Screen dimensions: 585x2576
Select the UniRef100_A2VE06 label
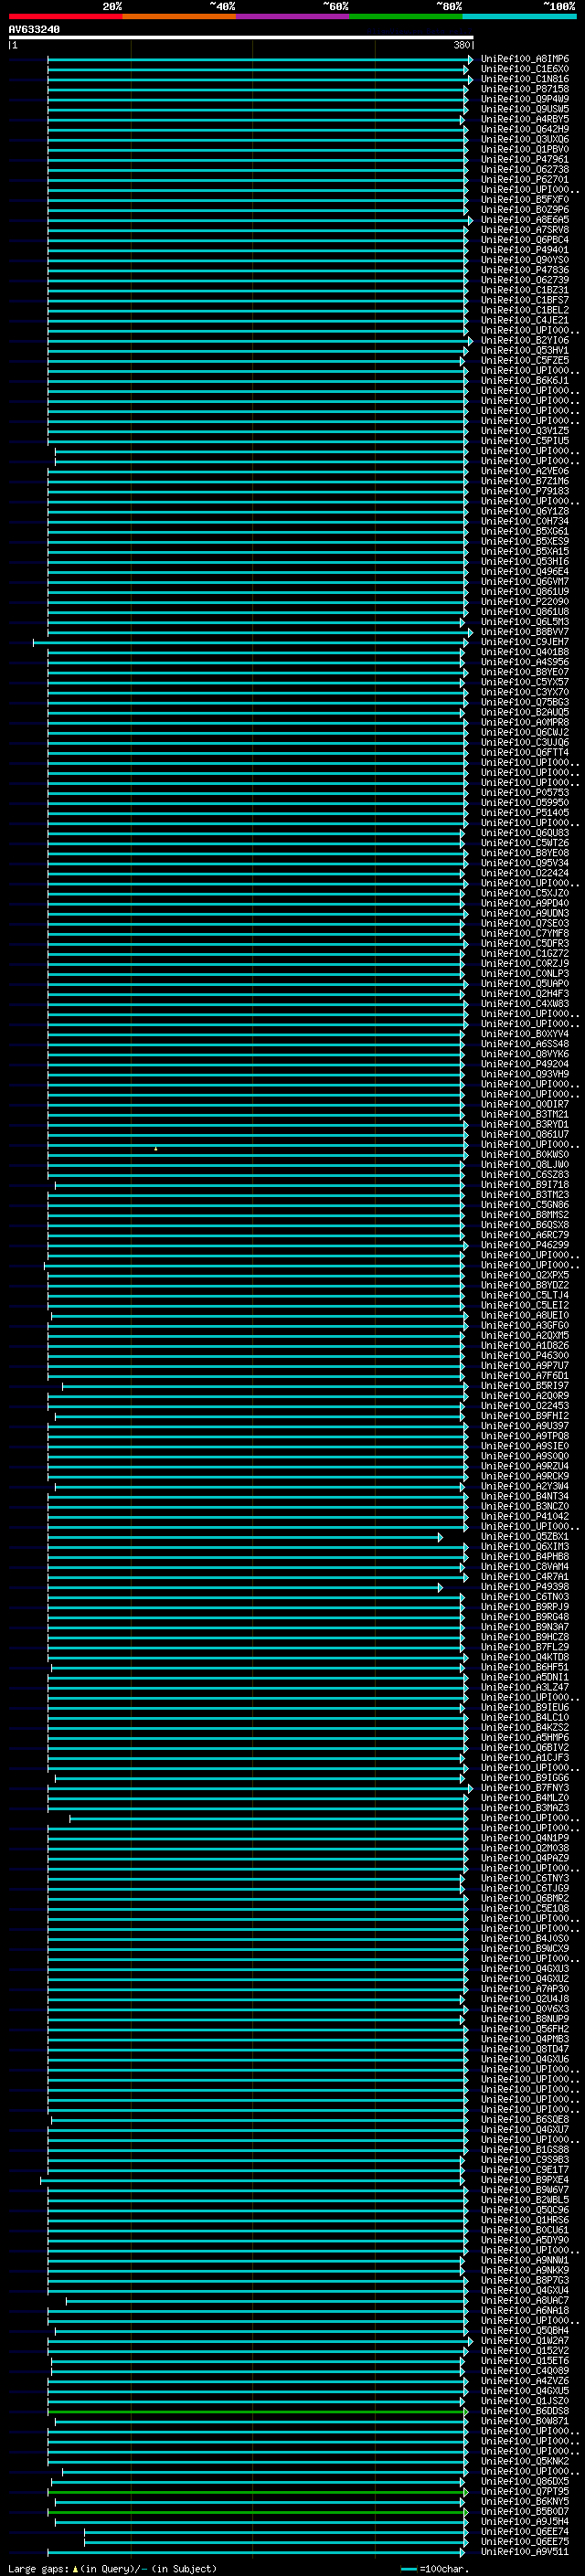click(524, 471)
